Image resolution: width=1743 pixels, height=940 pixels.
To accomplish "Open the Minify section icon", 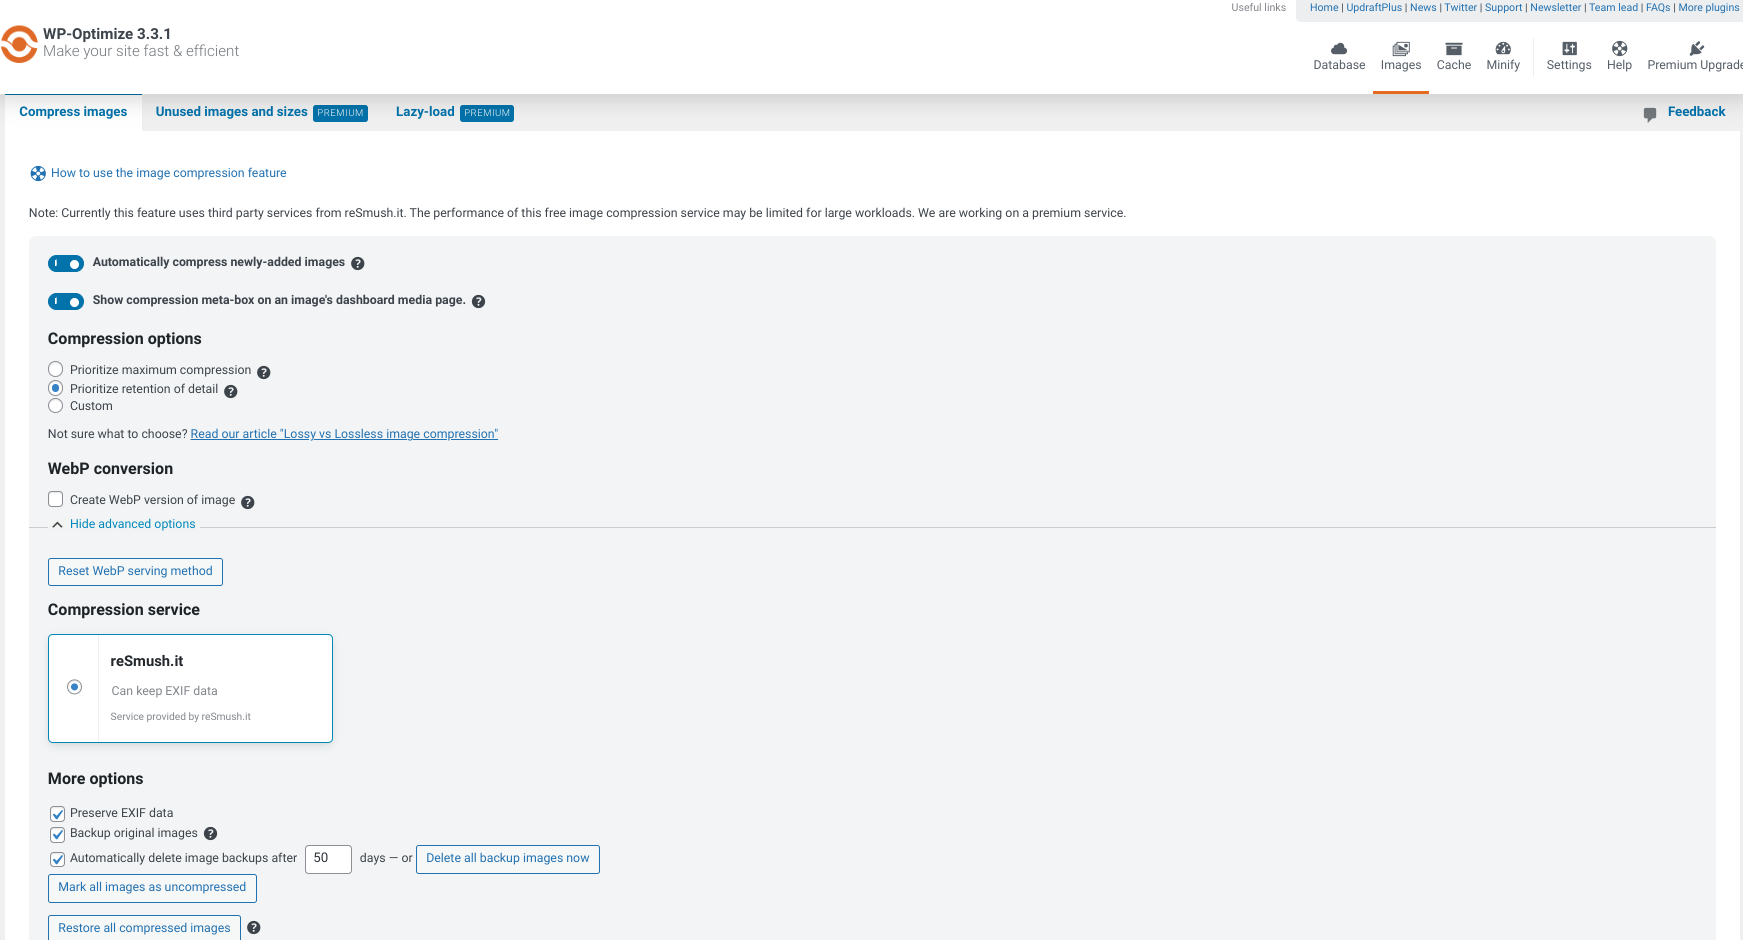I will click(x=1502, y=49).
